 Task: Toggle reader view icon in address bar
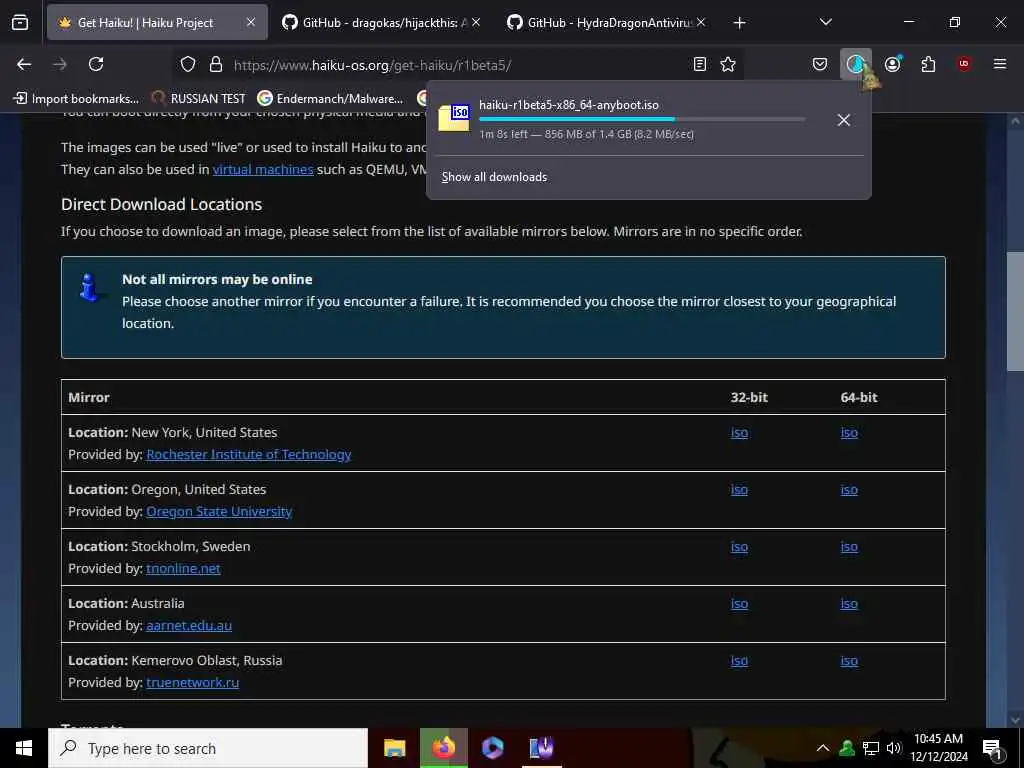pos(699,64)
